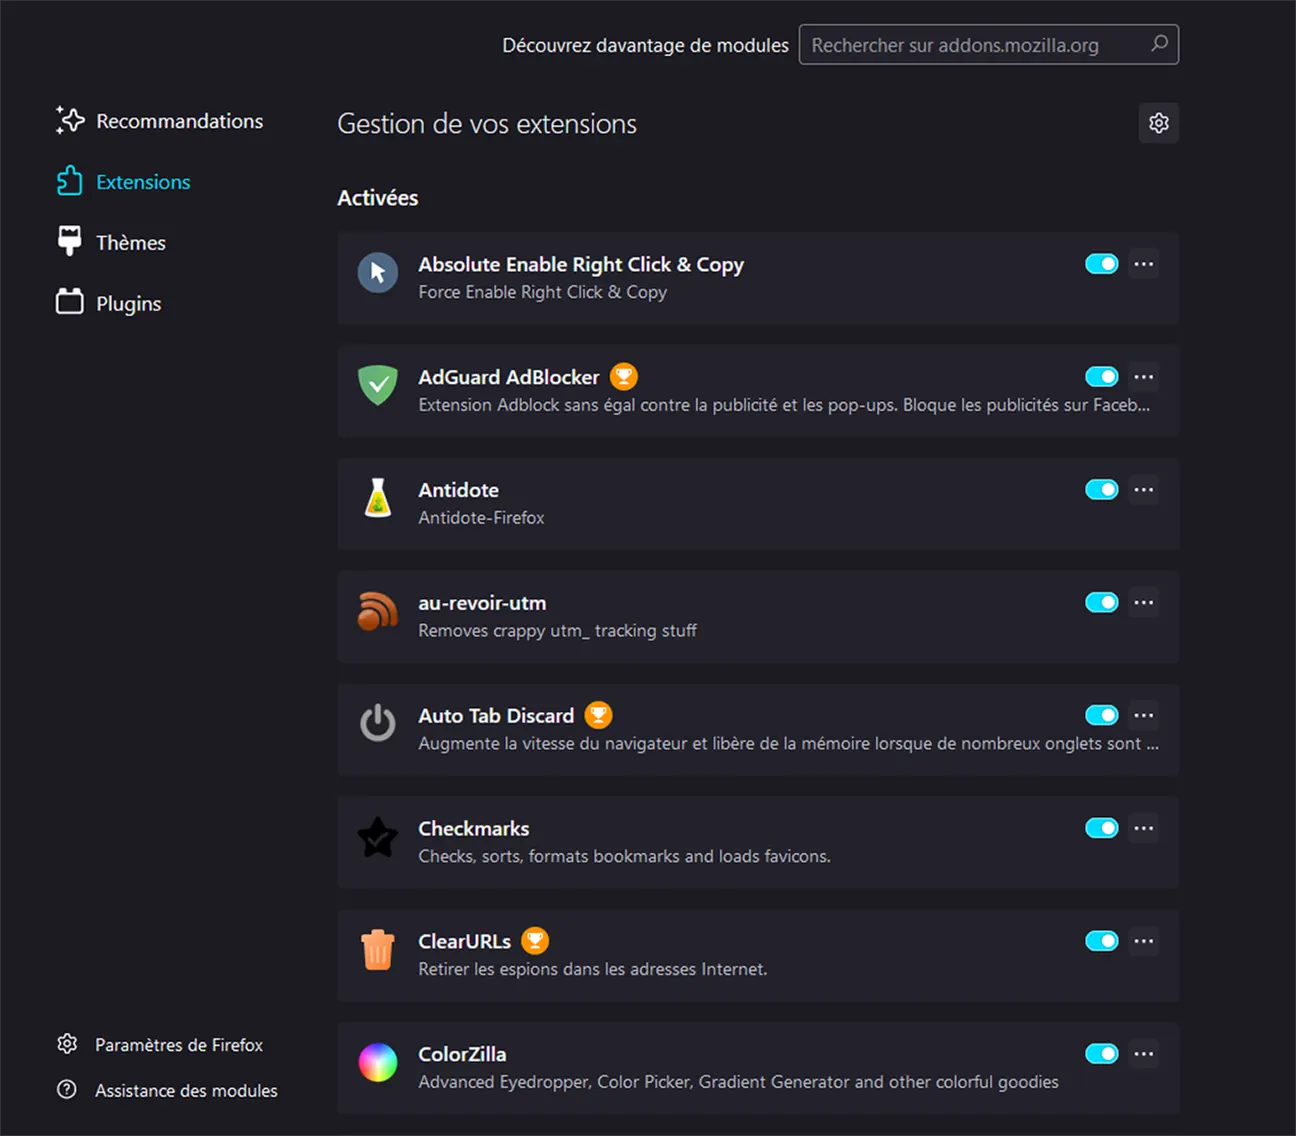Open more options for Absolute Enable Right Click
Viewport: 1296px width, 1136px height.
1144,264
